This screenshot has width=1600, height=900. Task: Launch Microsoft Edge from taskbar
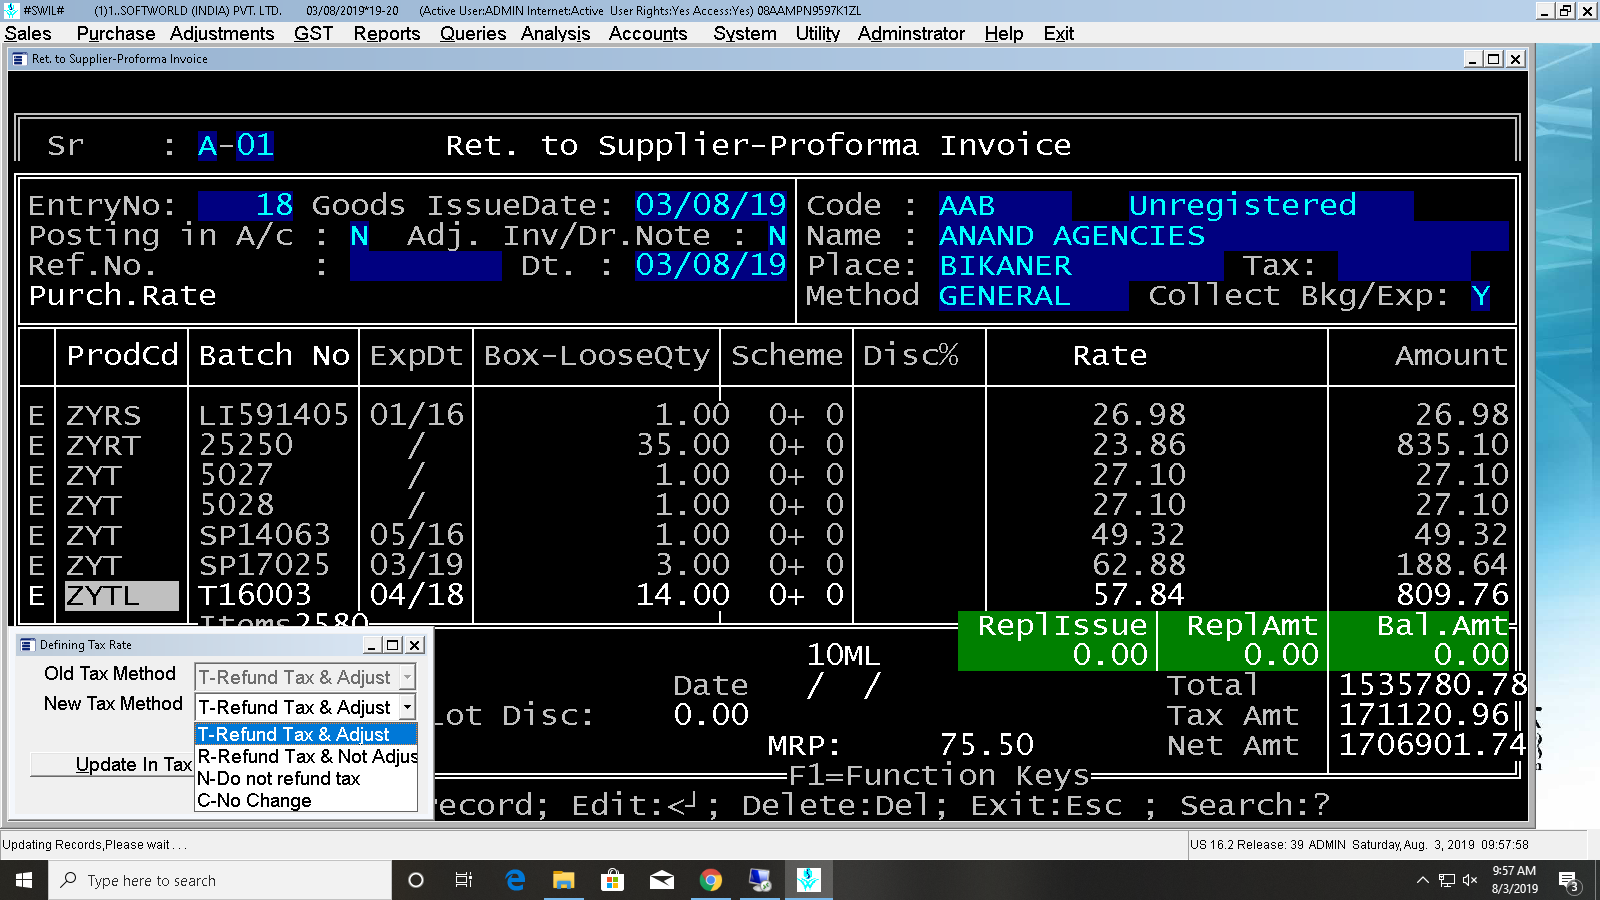point(515,880)
